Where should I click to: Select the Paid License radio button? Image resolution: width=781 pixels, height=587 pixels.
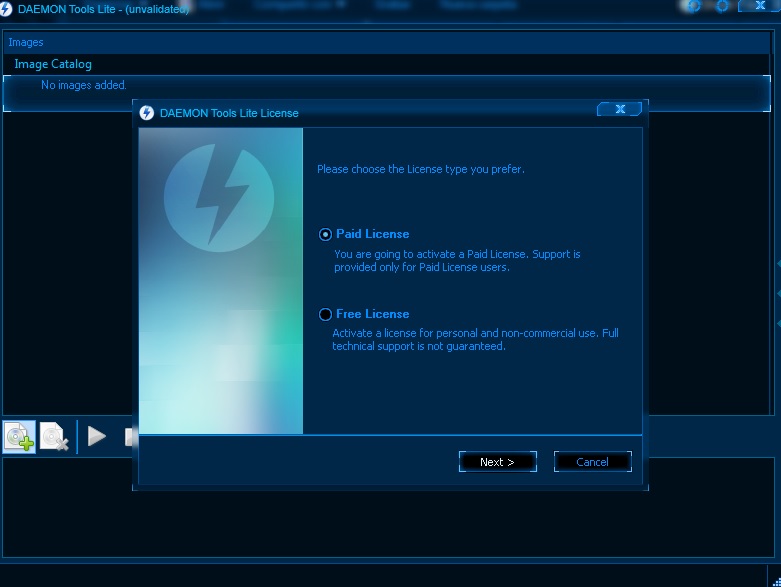325,235
